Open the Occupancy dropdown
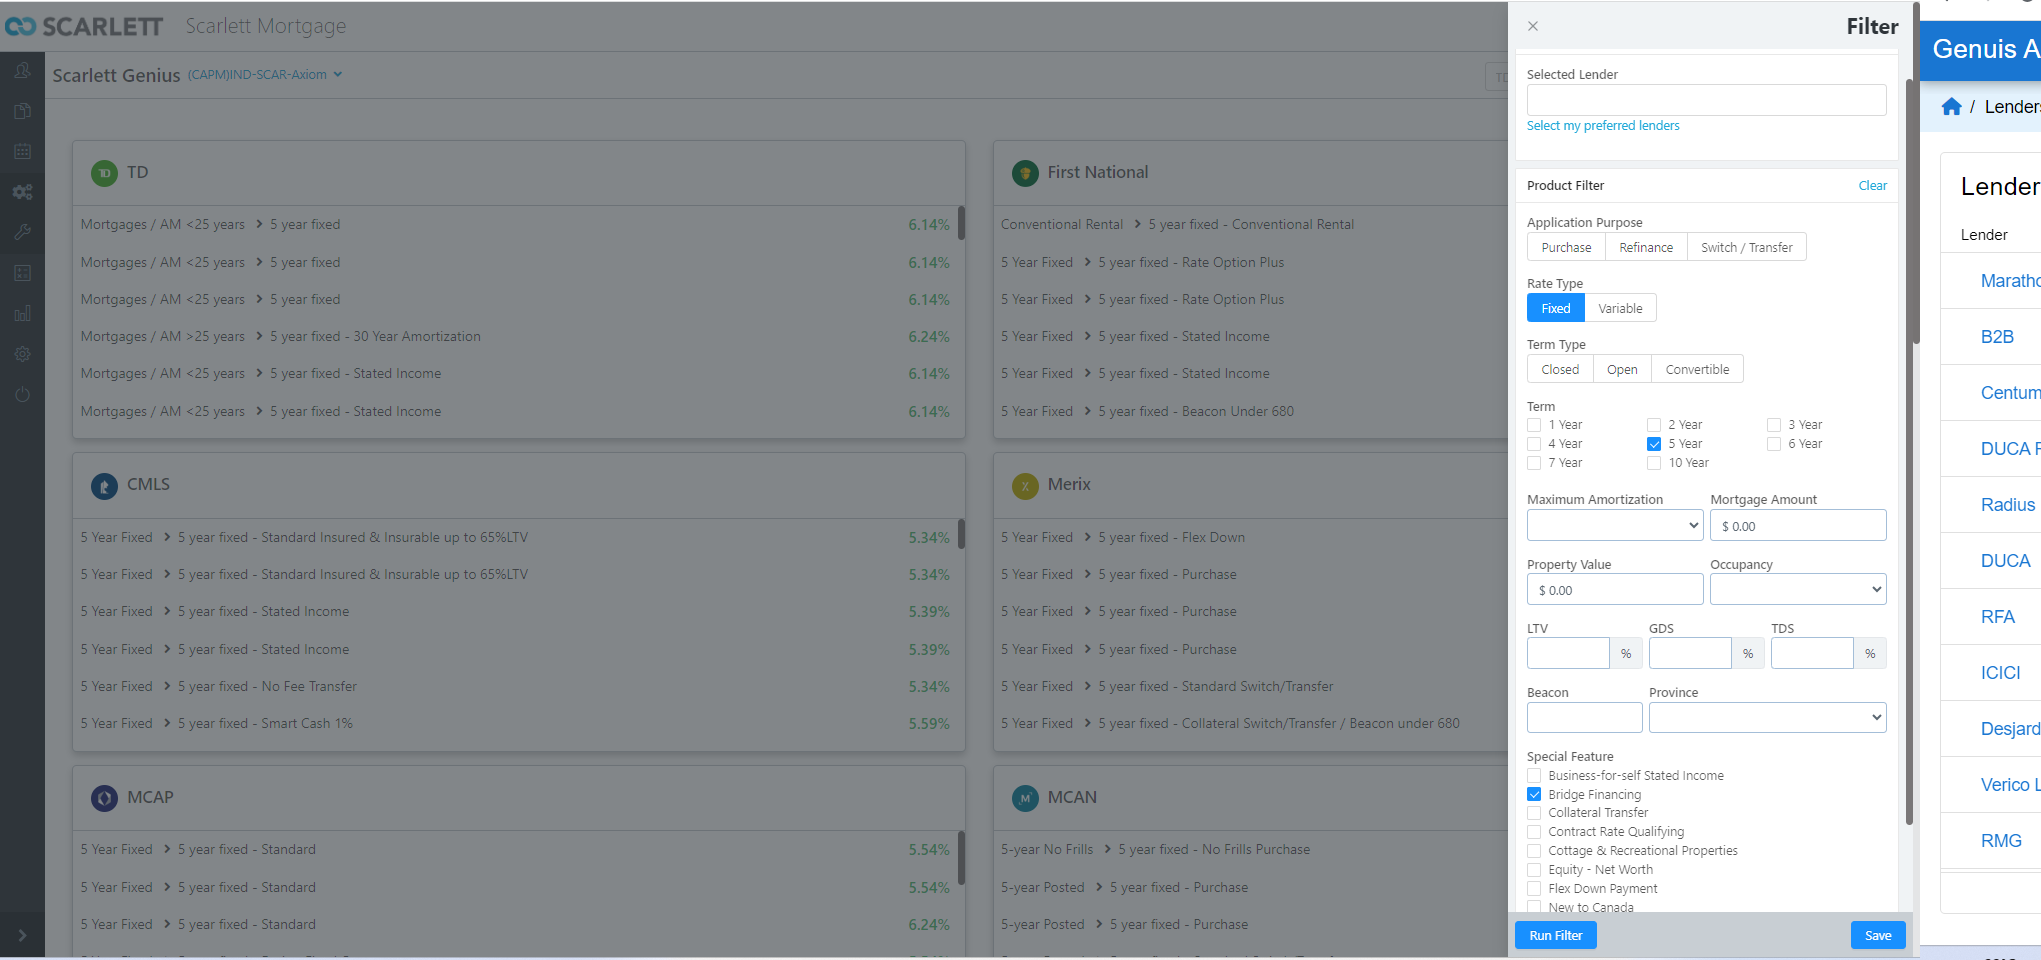The height and width of the screenshot is (960, 2041). (1798, 589)
